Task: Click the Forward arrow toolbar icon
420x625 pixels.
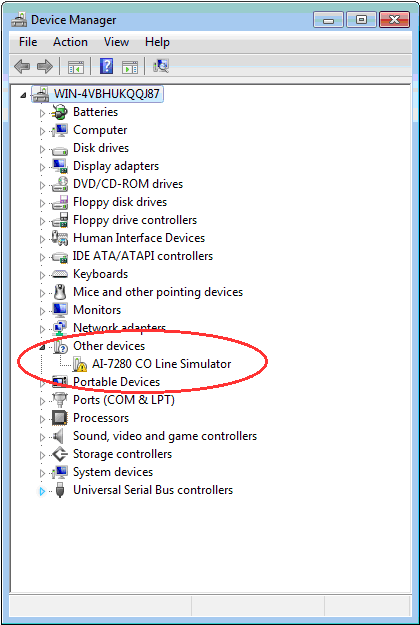Action: pyautogui.click(x=45, y=66)
